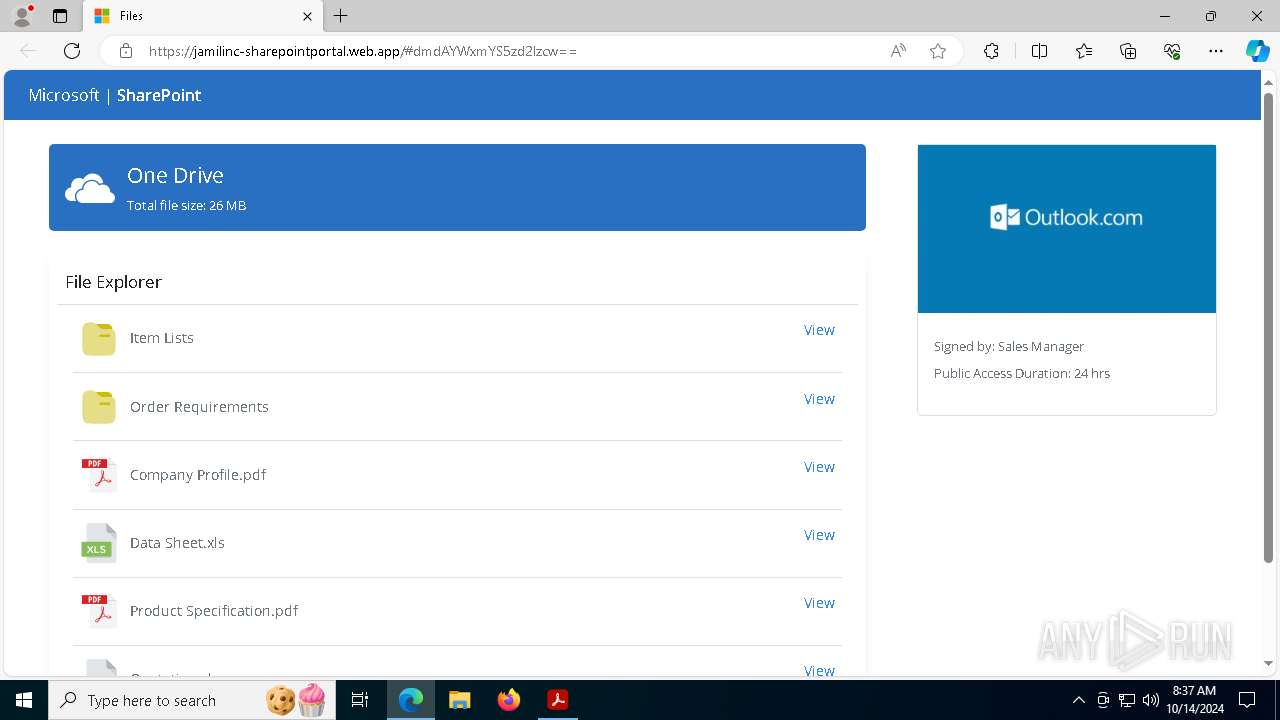1280x720 pixels.
Task: View site information lock icon
Action: point(126,51)
